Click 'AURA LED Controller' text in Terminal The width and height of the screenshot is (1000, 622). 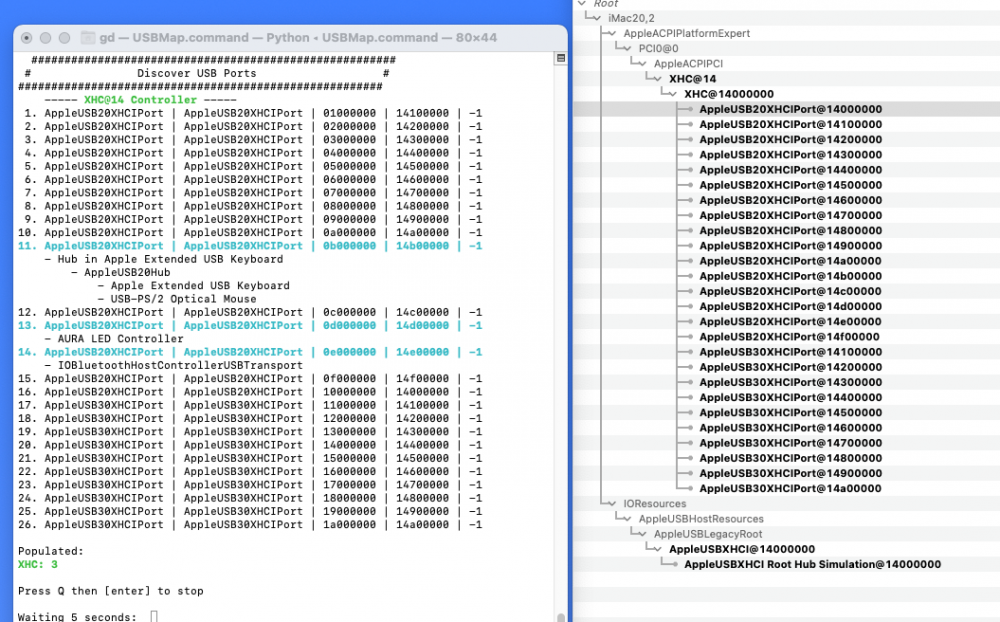pyautogui.click(x=121, y=339)
